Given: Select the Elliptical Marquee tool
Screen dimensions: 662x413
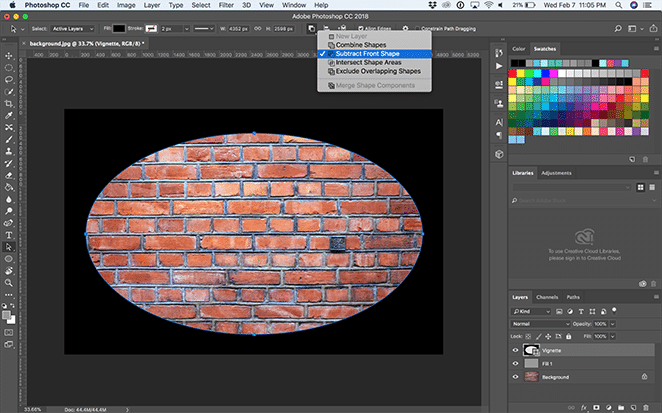Looking at the screenshot, I should pos(8,67).
